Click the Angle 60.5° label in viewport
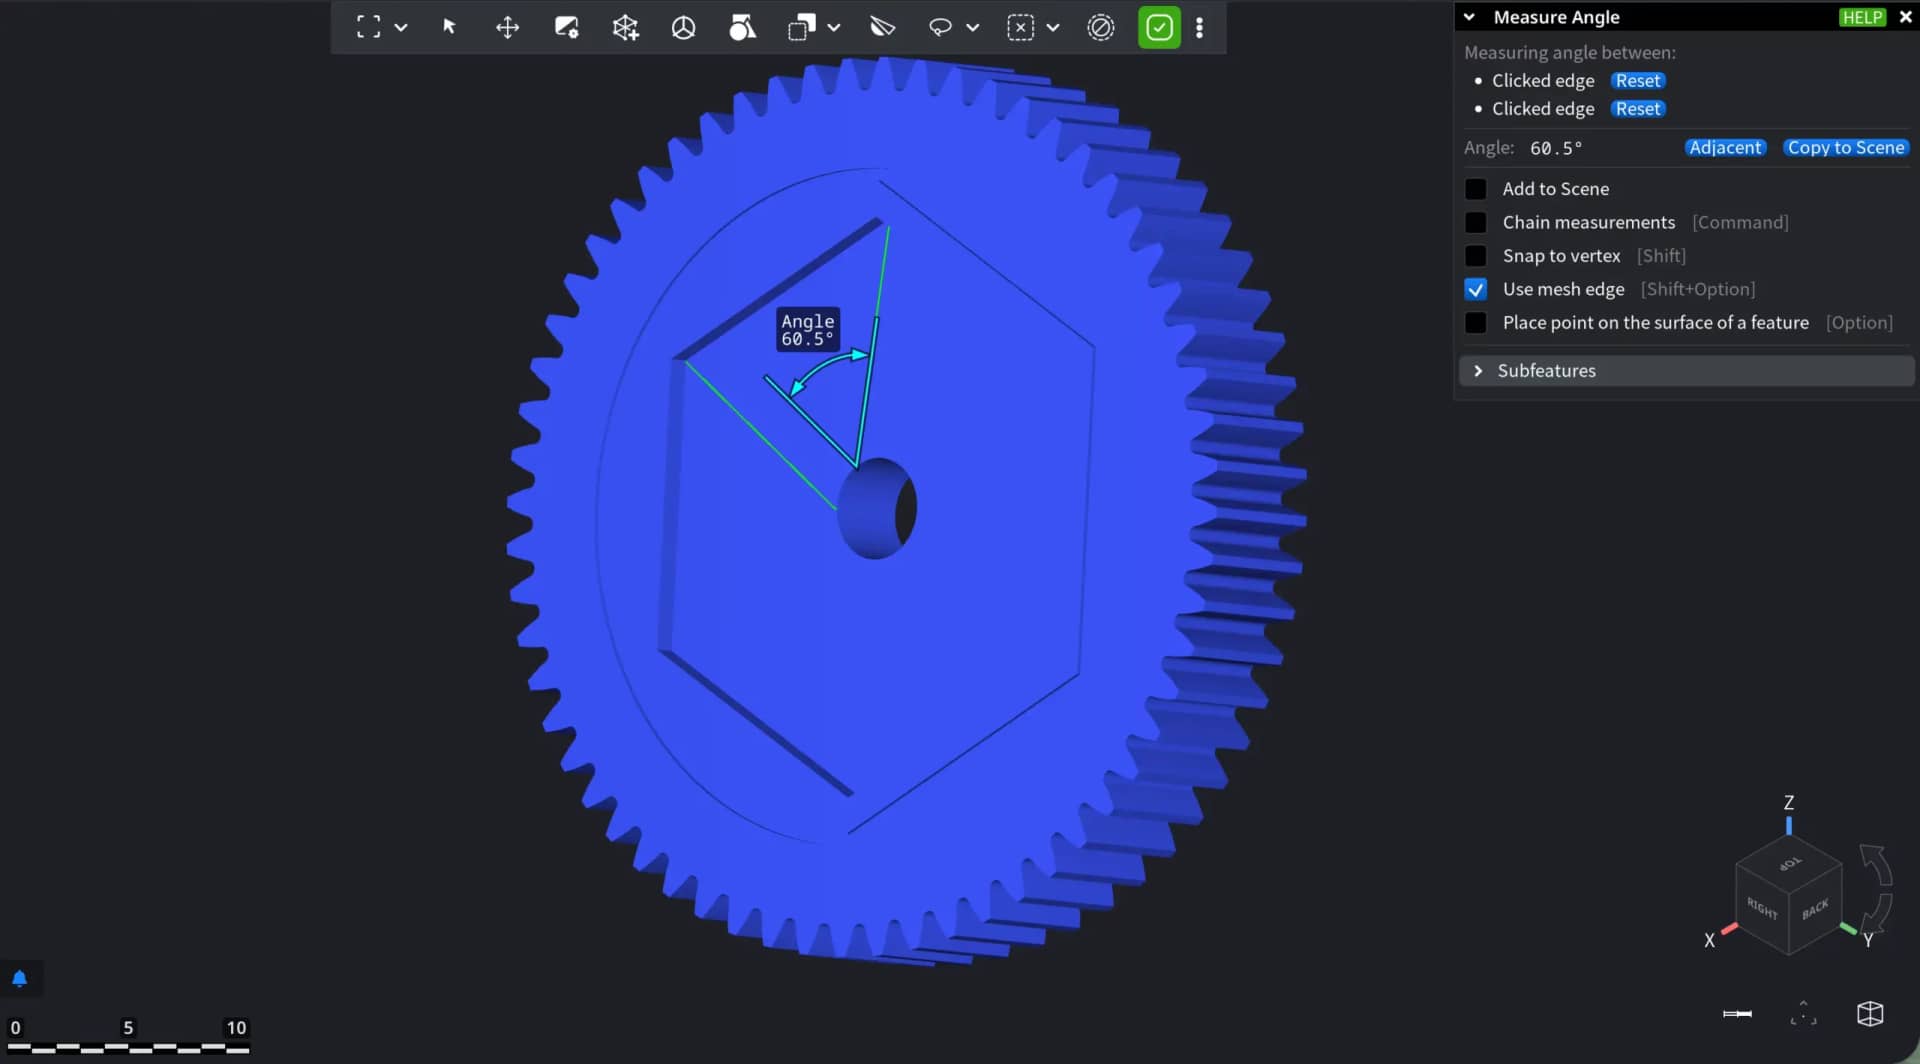 pos(807,329)
